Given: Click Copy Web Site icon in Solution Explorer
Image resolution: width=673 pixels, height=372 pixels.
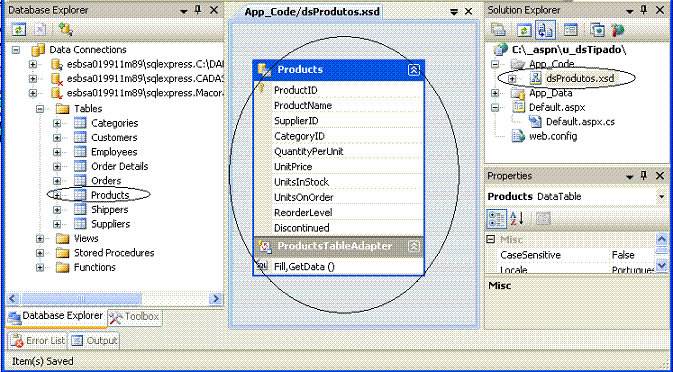Looking at the screenshot, I should (597, 30).
